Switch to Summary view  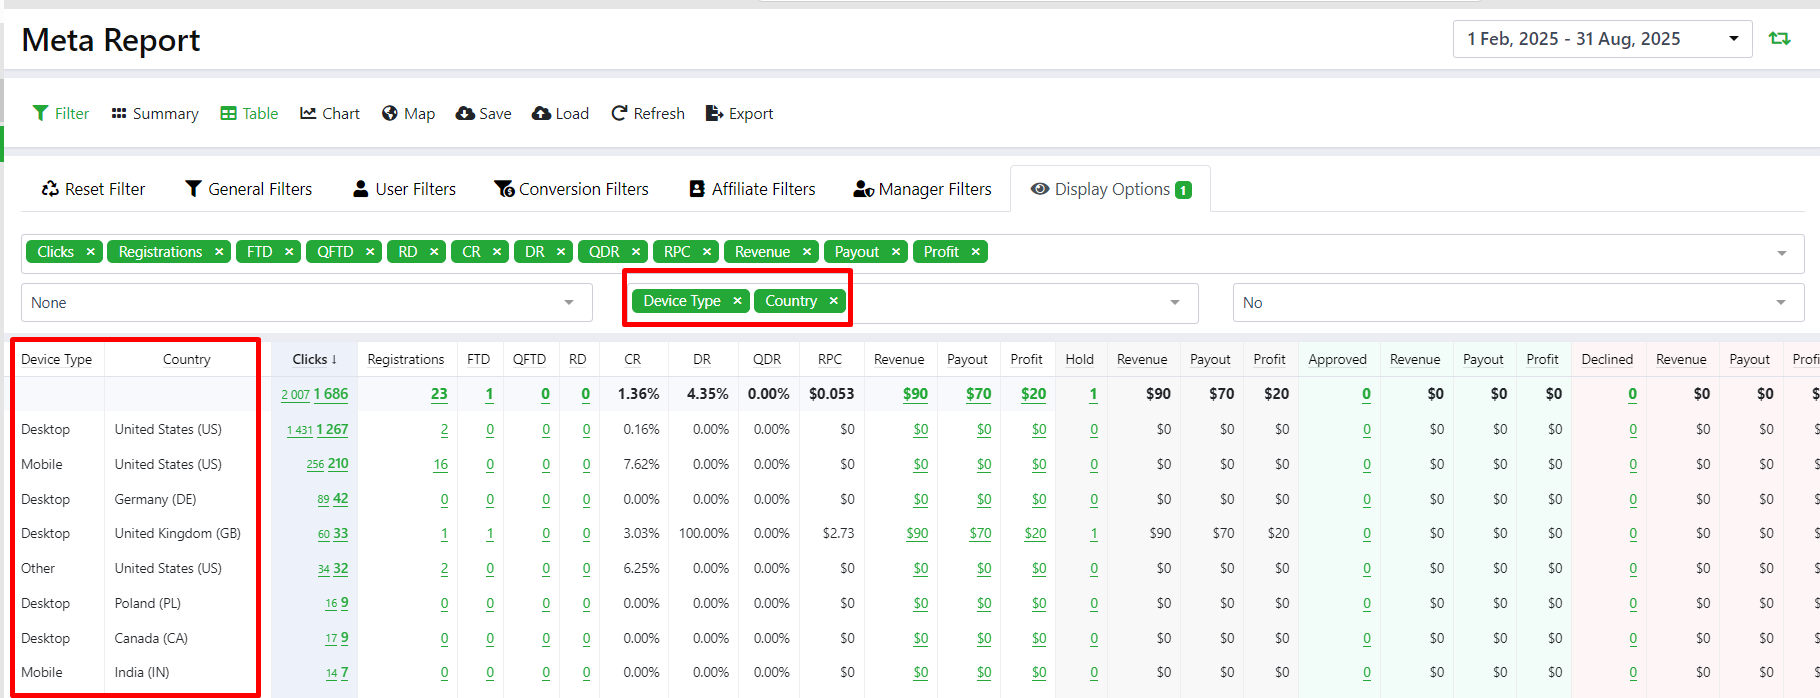[155, 114]
